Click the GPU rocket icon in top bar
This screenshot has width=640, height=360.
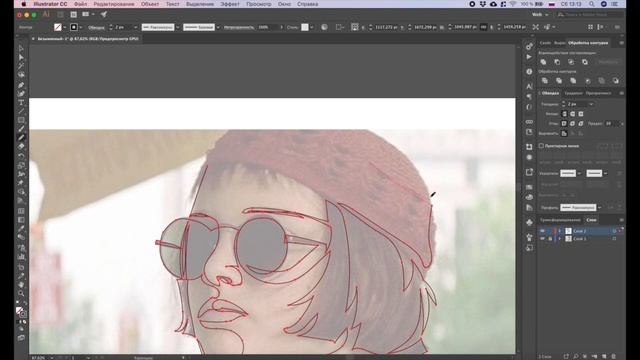pyautogui.click(x=104, y=15)
